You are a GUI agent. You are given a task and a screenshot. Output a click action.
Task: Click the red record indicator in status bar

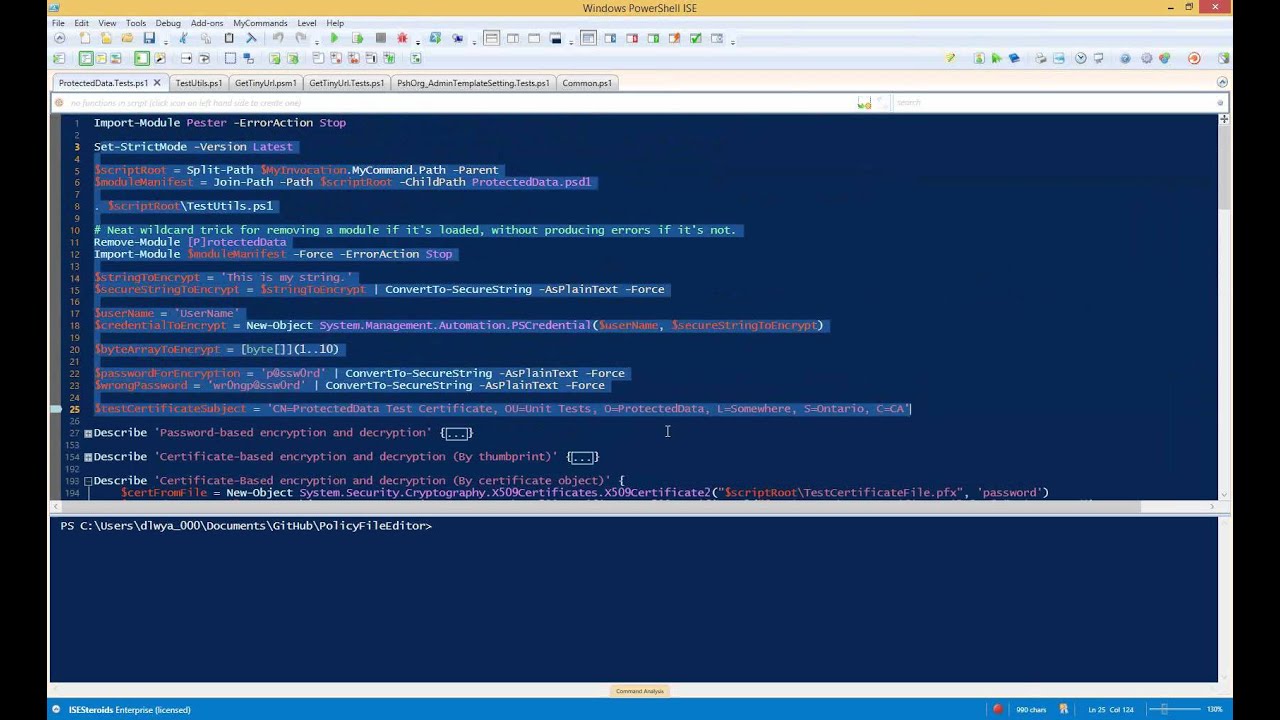tap(997, 709)
